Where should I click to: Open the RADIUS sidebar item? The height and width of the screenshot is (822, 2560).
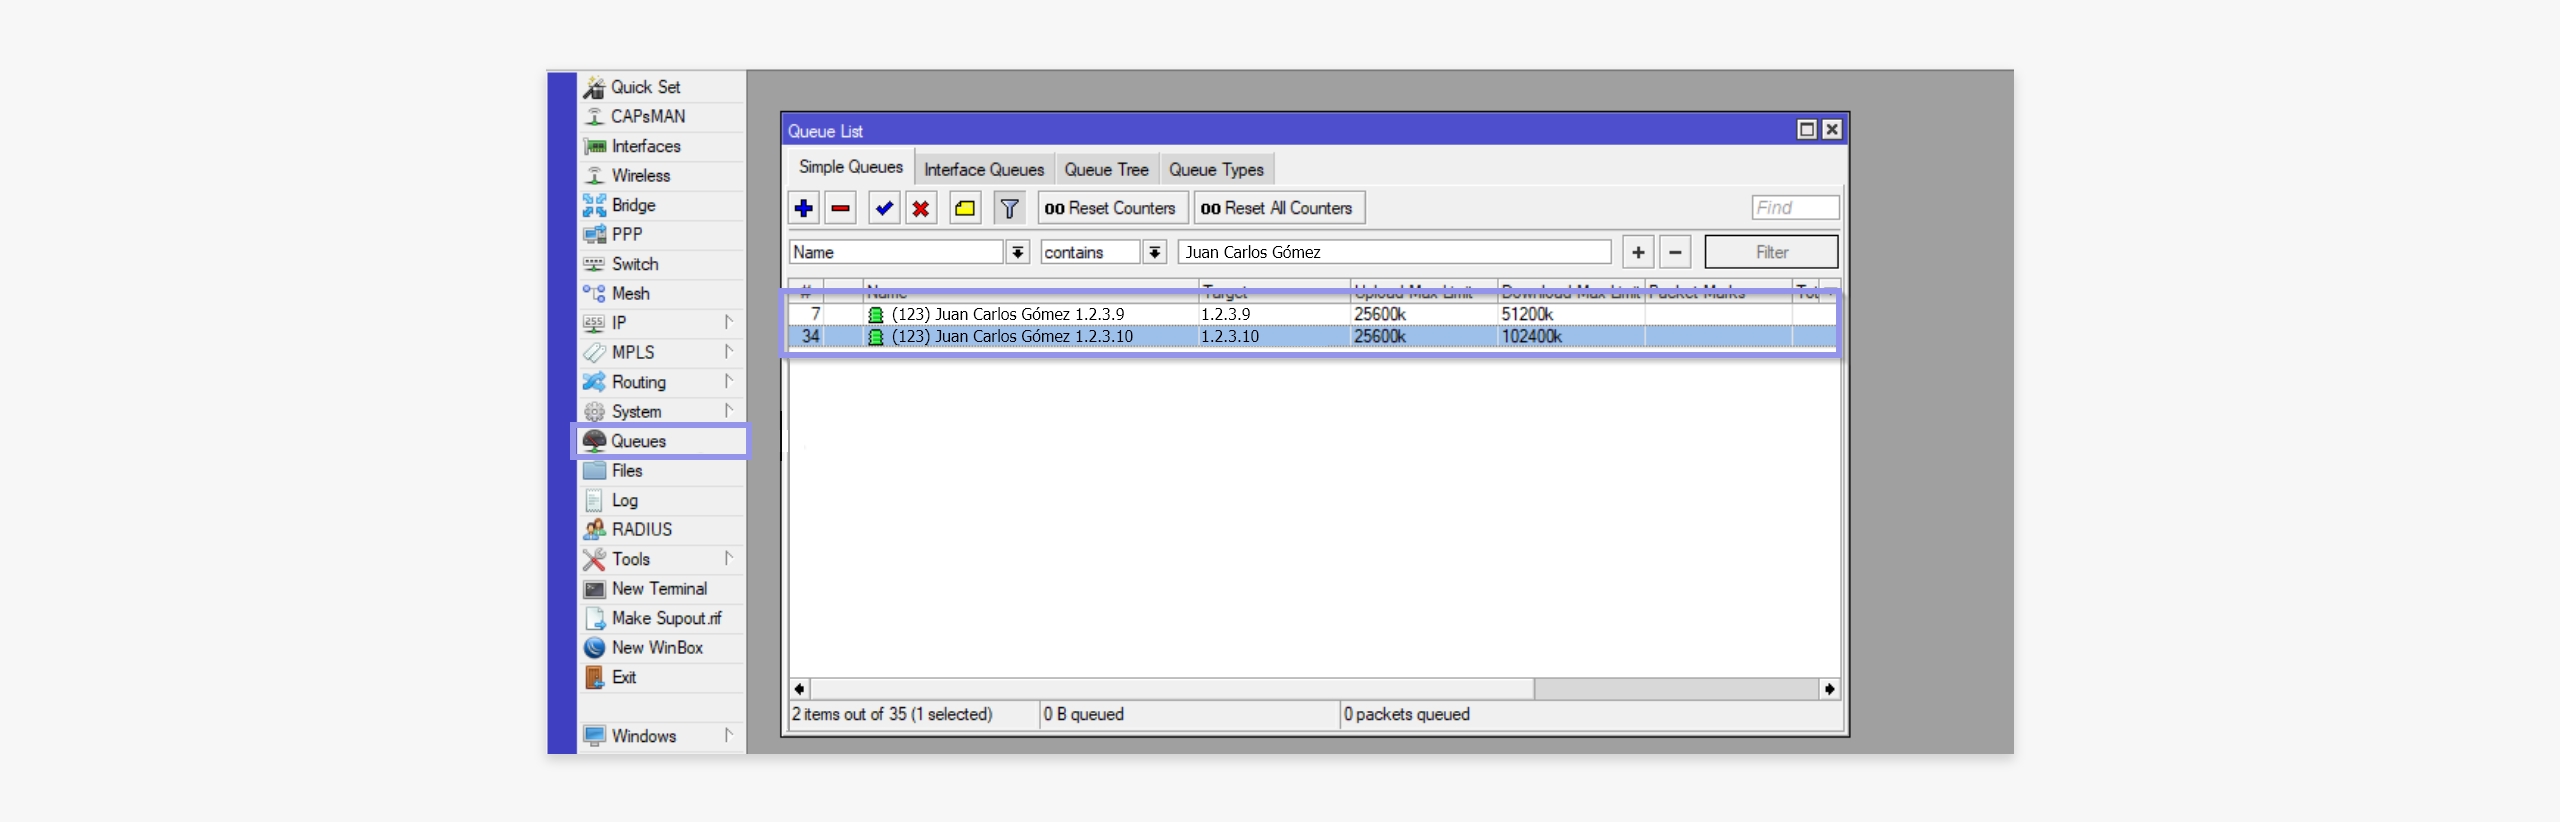tap(641, 529)
